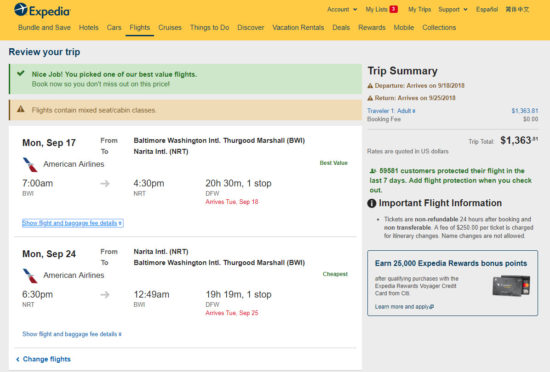Click the Expedia Rewards Voyager credit card image

pyautogui.click(x=511, y=285)
